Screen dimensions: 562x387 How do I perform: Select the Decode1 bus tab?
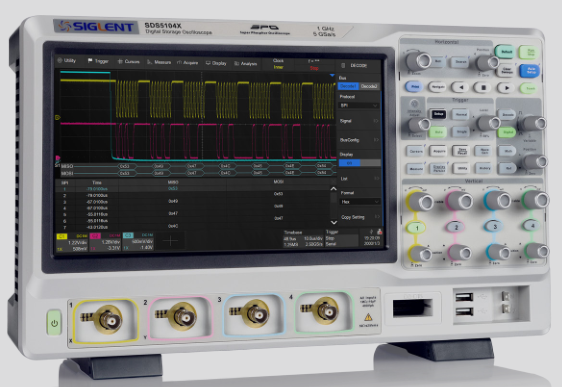pos(348,86)
